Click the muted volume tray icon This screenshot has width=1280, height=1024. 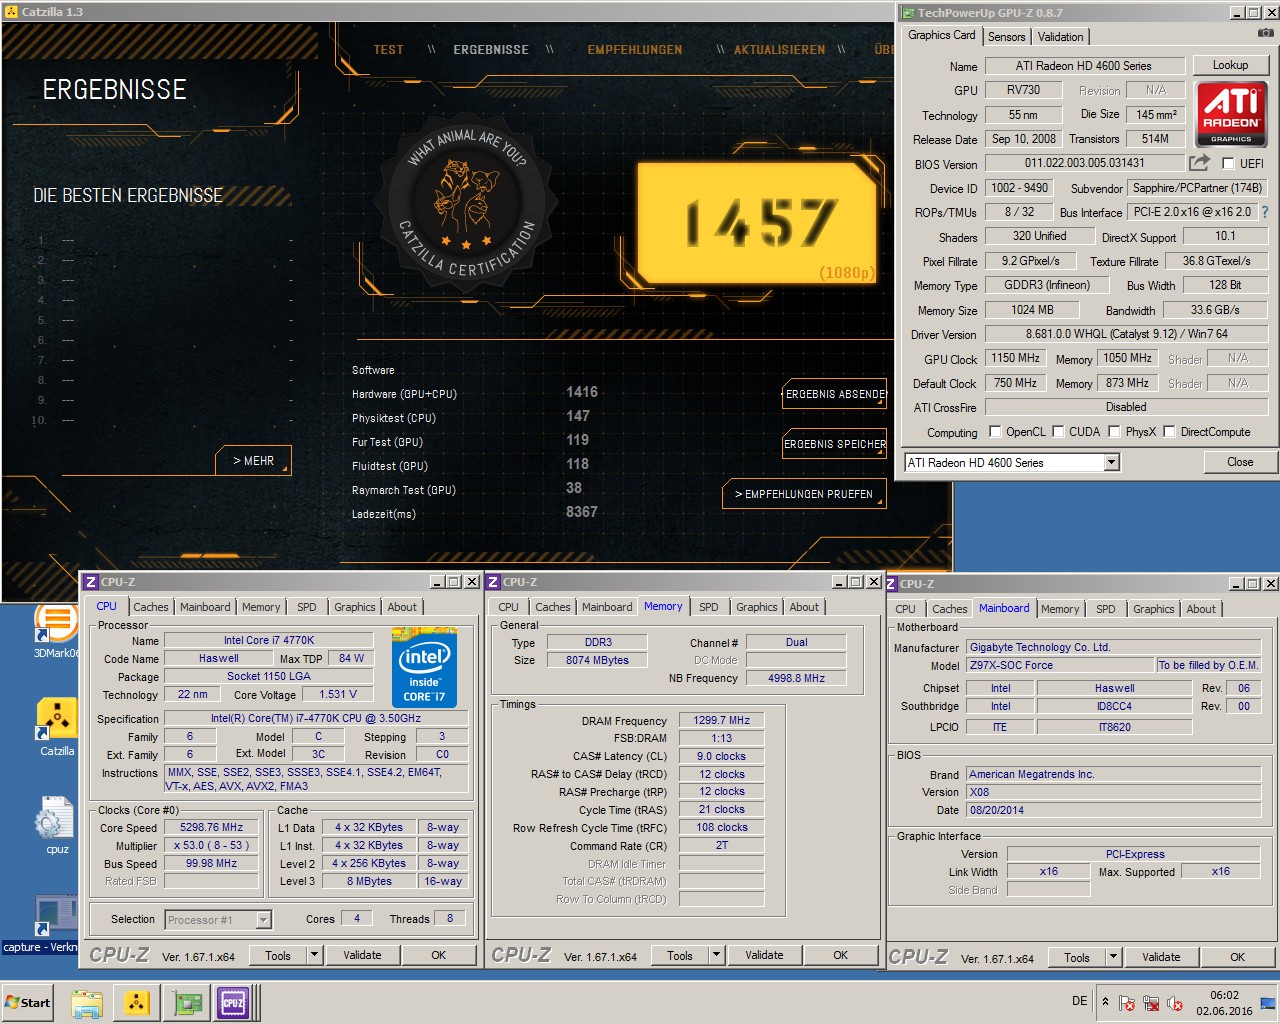coord(1175,1003)
